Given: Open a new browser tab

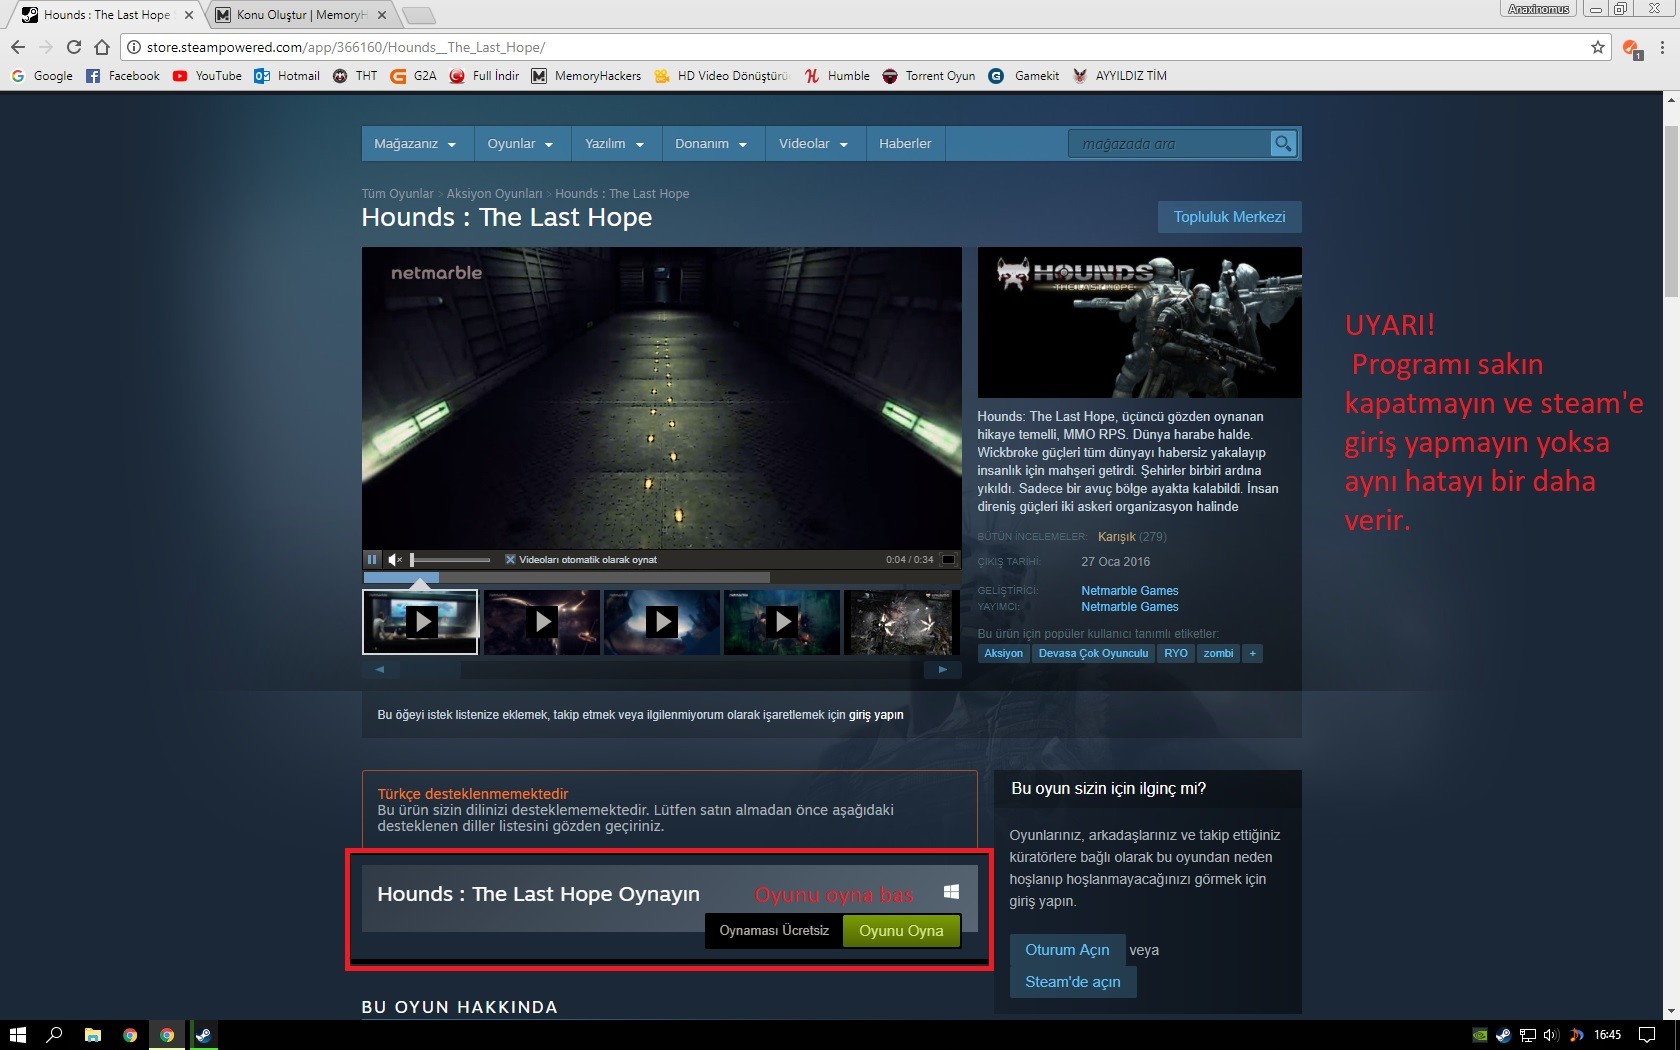Looking at the screenshot, I should click(418, 15).
